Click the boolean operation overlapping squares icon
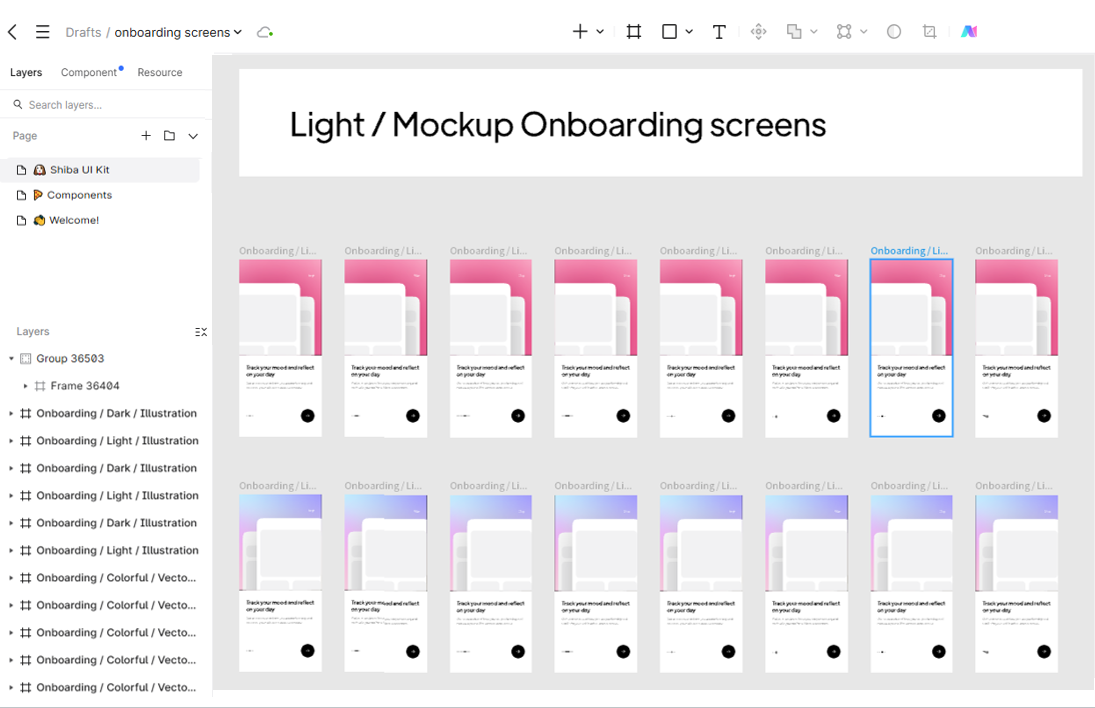 click(794, 31)
